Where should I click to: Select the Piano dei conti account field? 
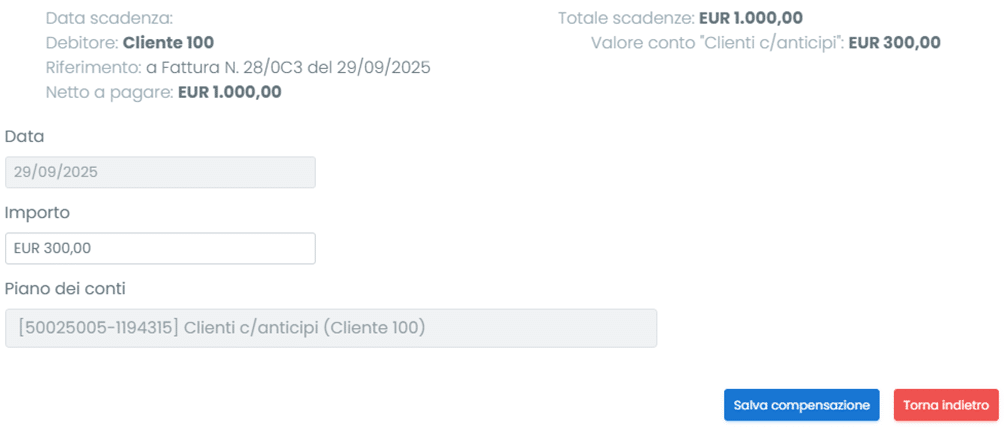(330, 328)
